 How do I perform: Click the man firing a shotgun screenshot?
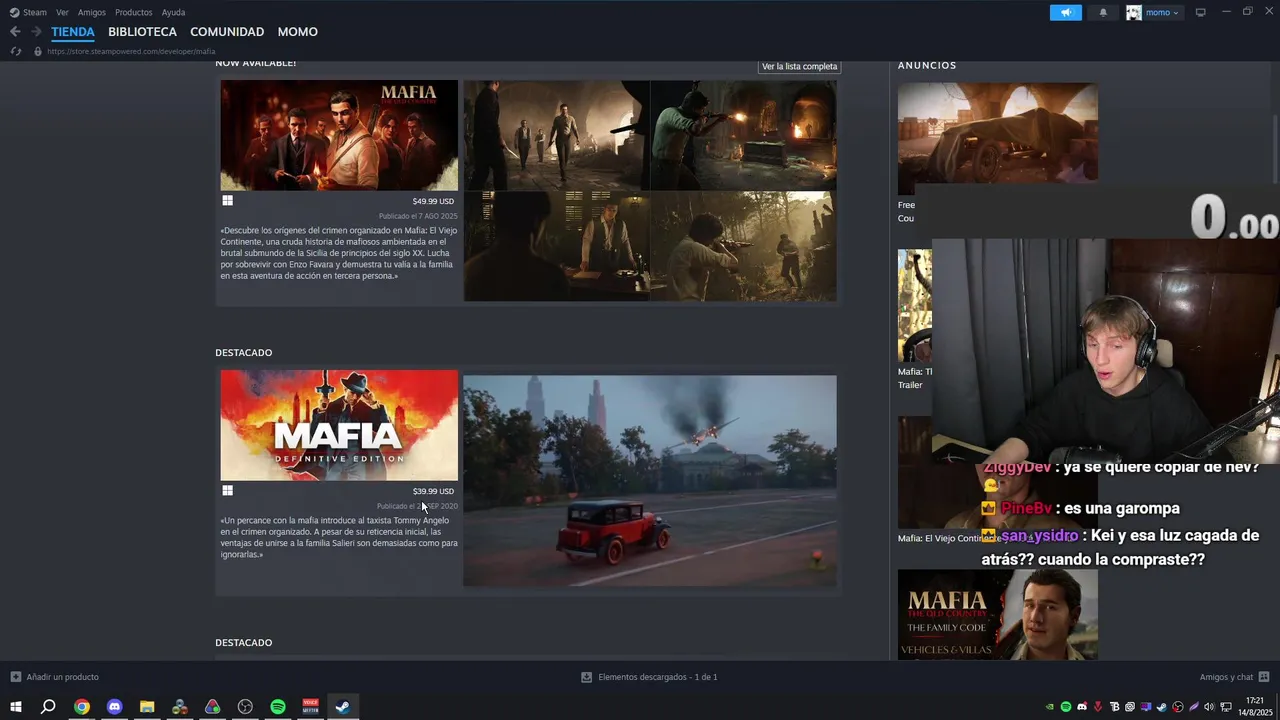(744, 135)
